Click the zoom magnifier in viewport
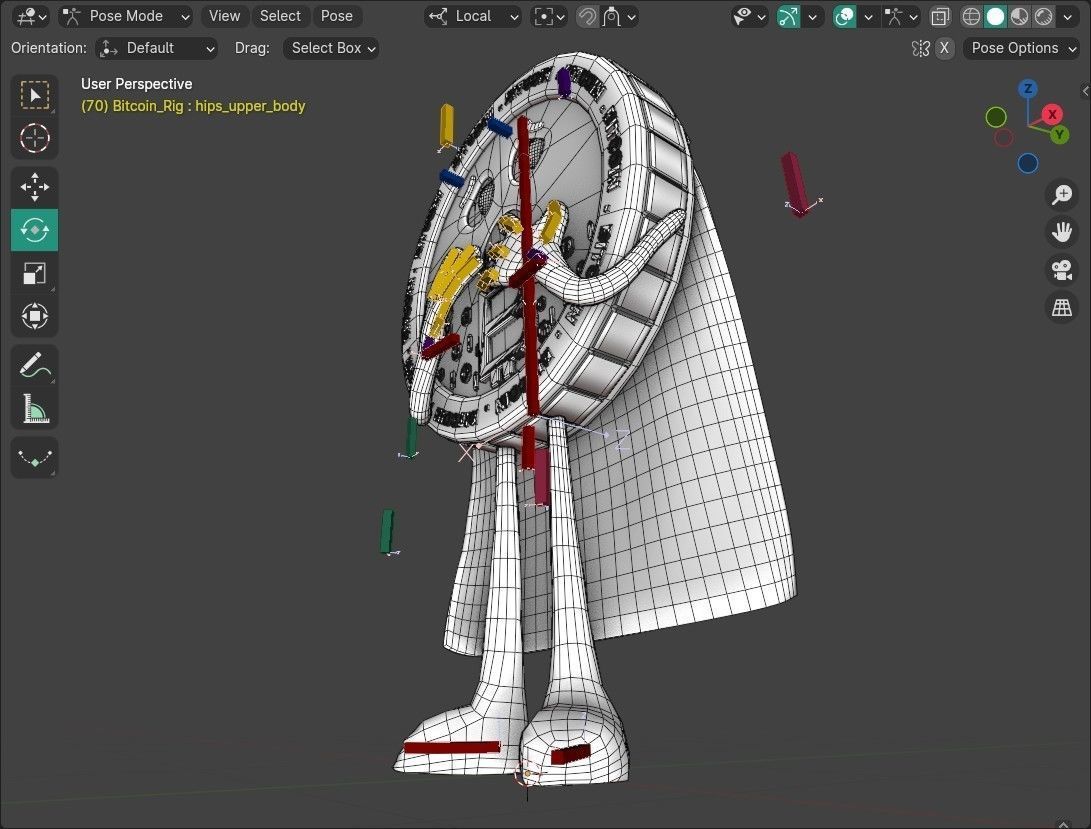The image size is (1091, 829). coord(1062,195)
